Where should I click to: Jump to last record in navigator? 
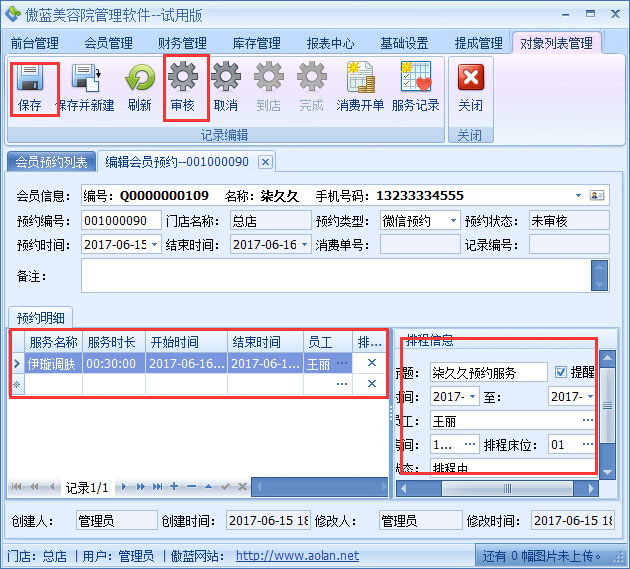(158, 487)
